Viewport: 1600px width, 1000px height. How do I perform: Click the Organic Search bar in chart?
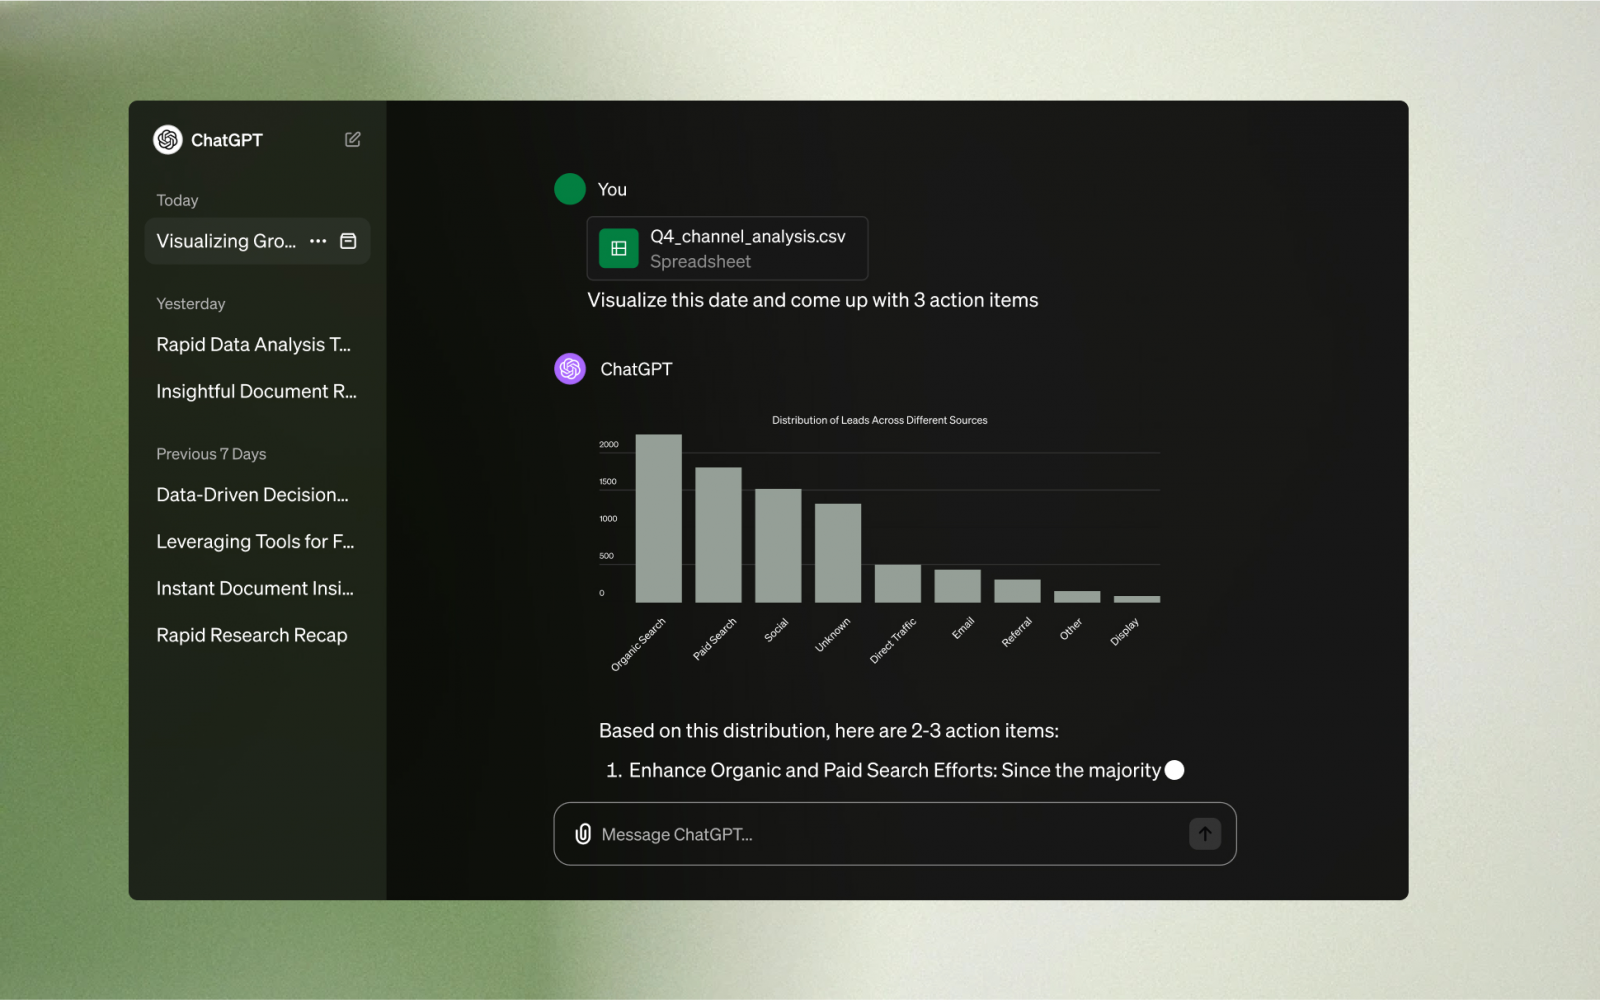658,518
